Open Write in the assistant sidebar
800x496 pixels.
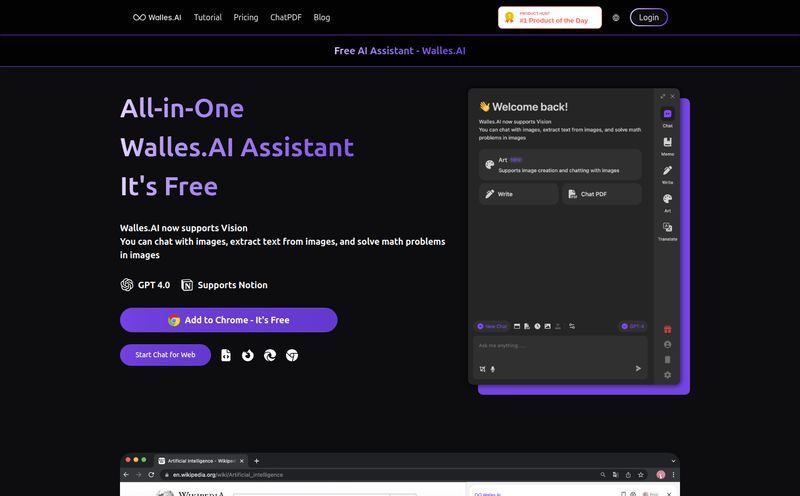click(x=667, y=174)
